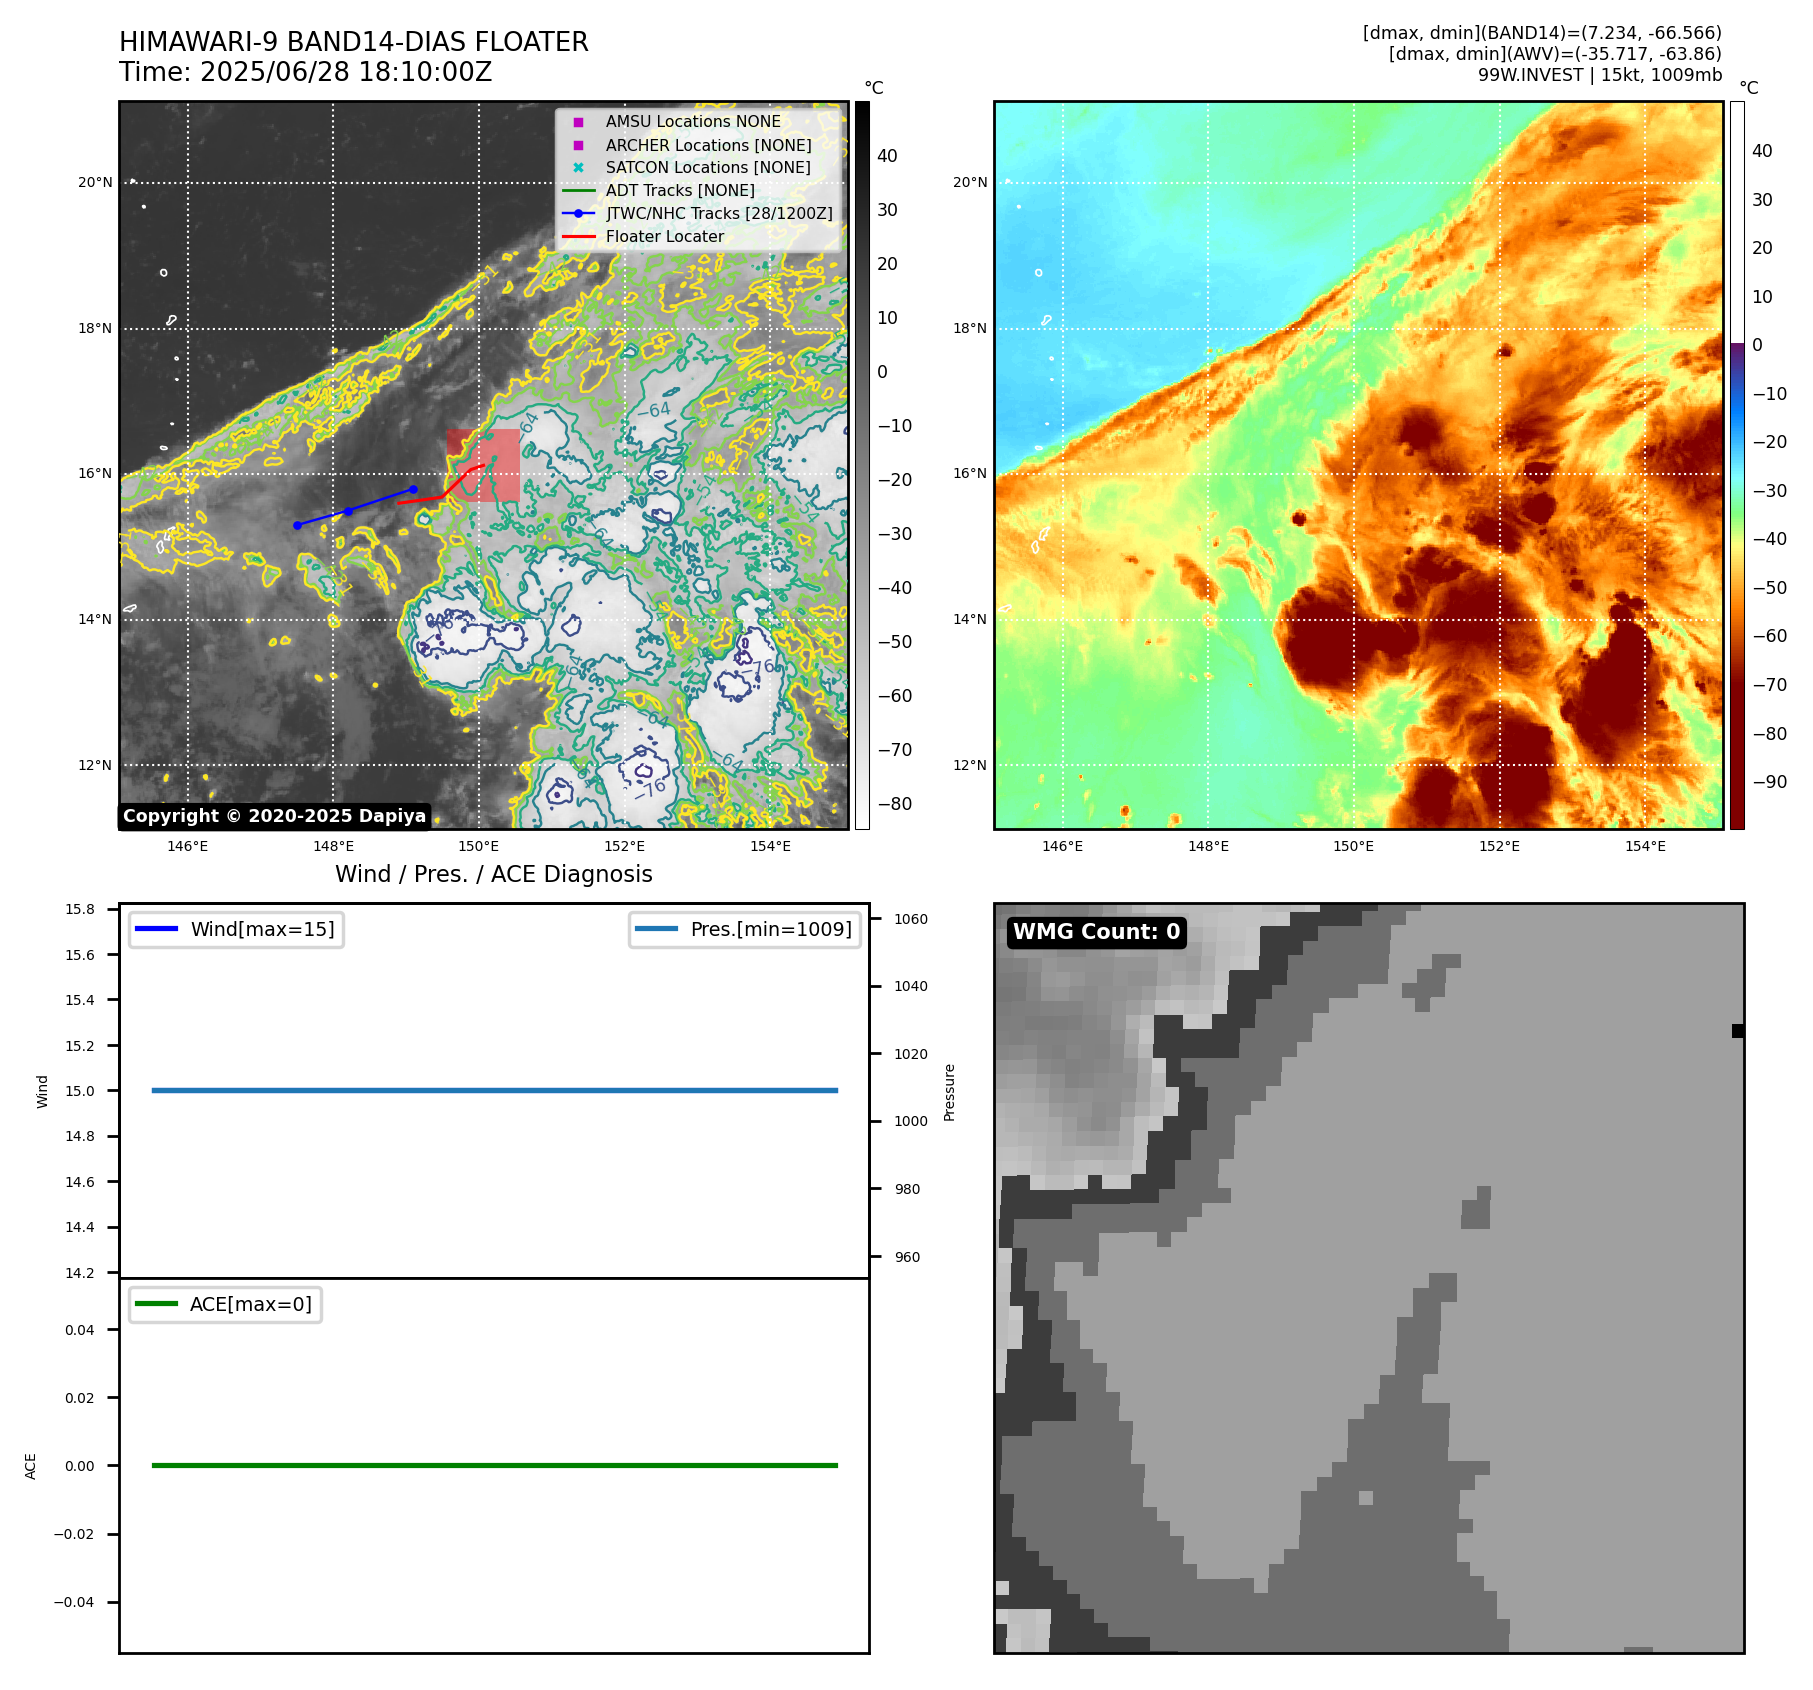Click the ACE[max=0] legend box
This screenshot has width=1813, height=1690.
coord(225,1304)
